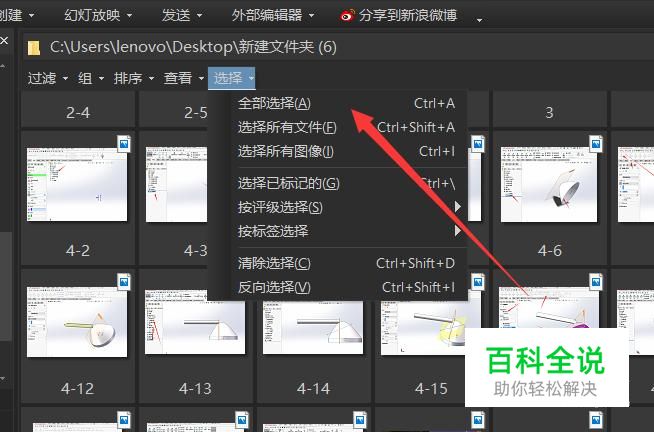Screen dimensions: 654x432
Task: Close the left panel with X
Action: (x=4, y=40)
